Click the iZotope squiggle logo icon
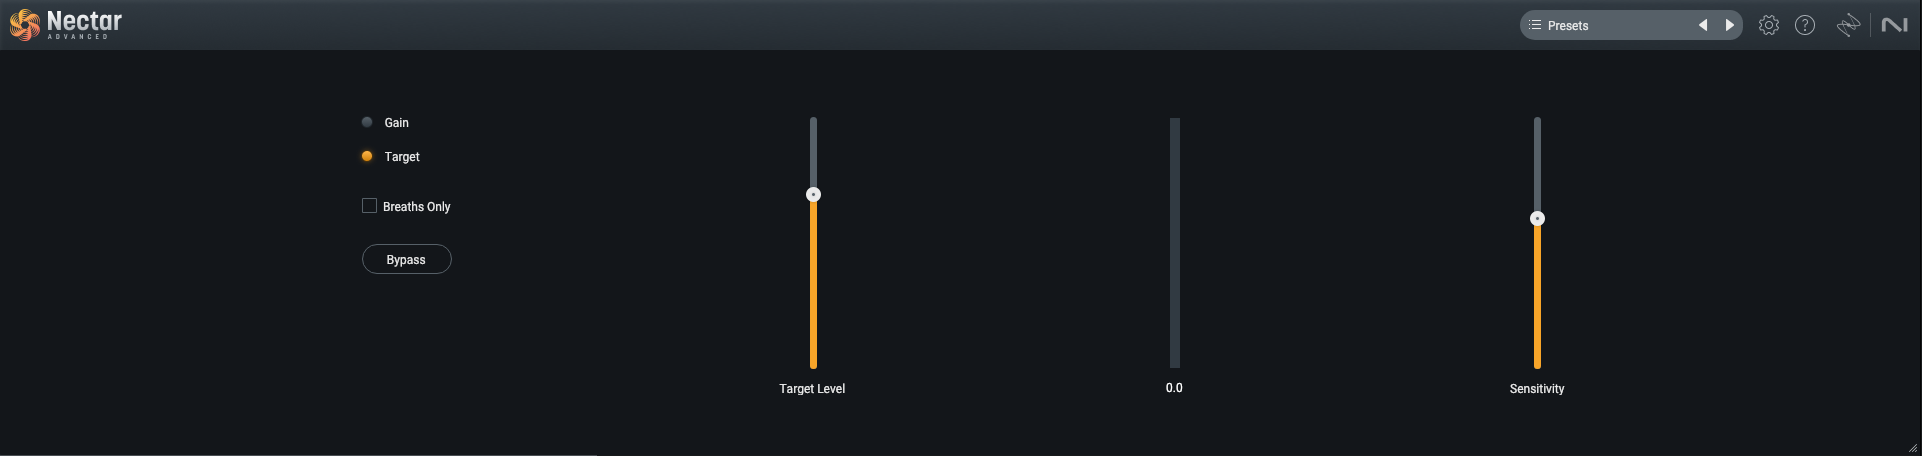The image size is (1922, 456). point(1848,25)
